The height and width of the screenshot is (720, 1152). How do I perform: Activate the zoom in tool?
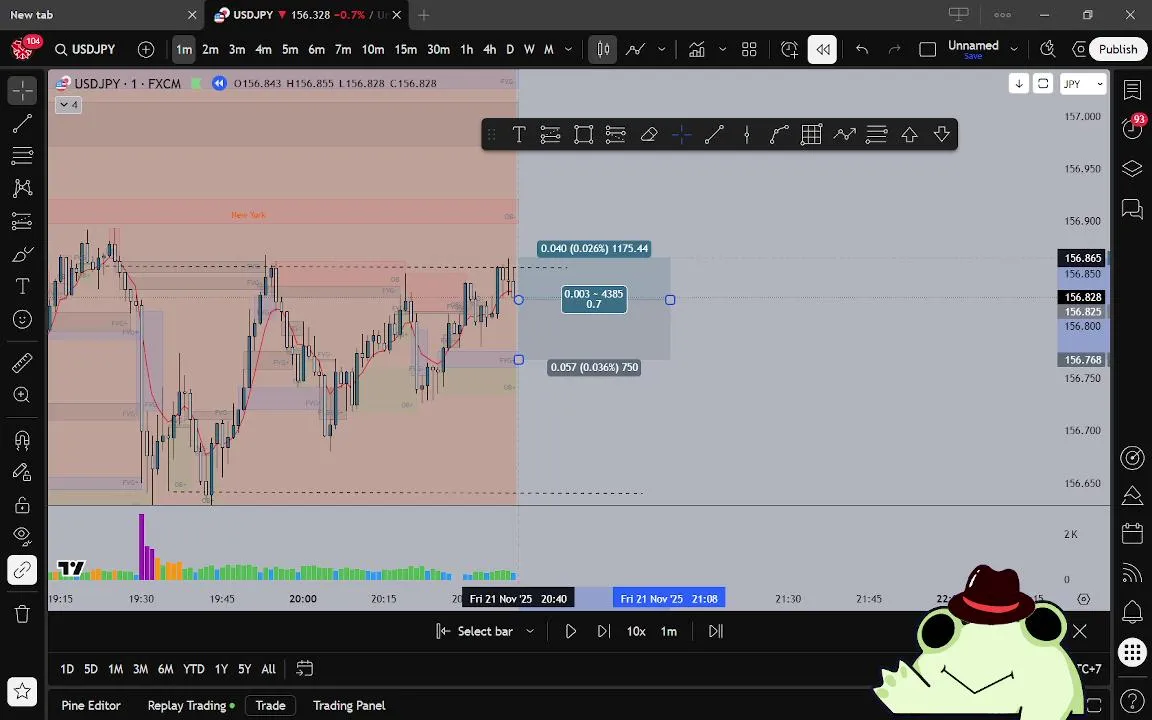click(x=22, y=395)
